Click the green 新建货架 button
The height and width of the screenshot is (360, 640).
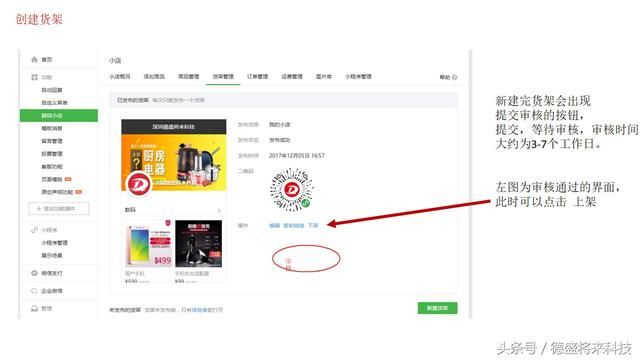coord(438,308)
